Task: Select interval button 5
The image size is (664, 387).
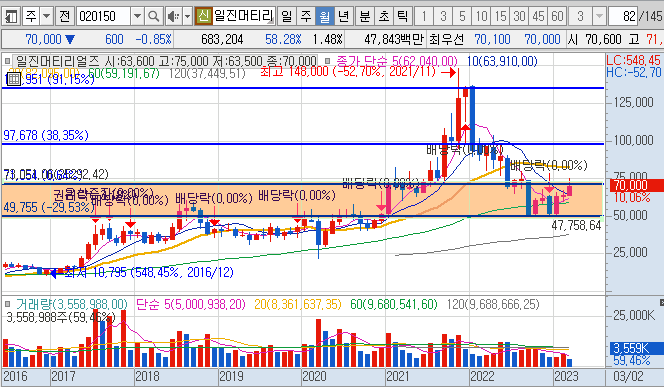Action: coord(462,17)
